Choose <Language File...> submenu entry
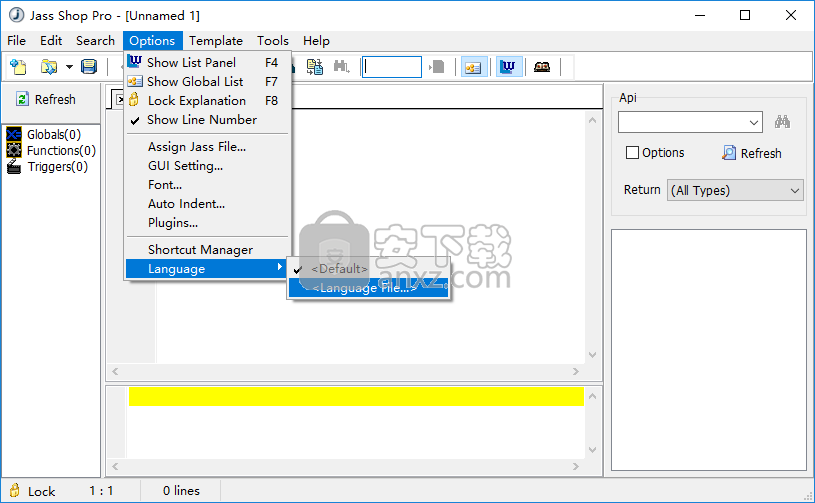The height and width of the screenshot is (503, 815). click(x=368, y=288)
